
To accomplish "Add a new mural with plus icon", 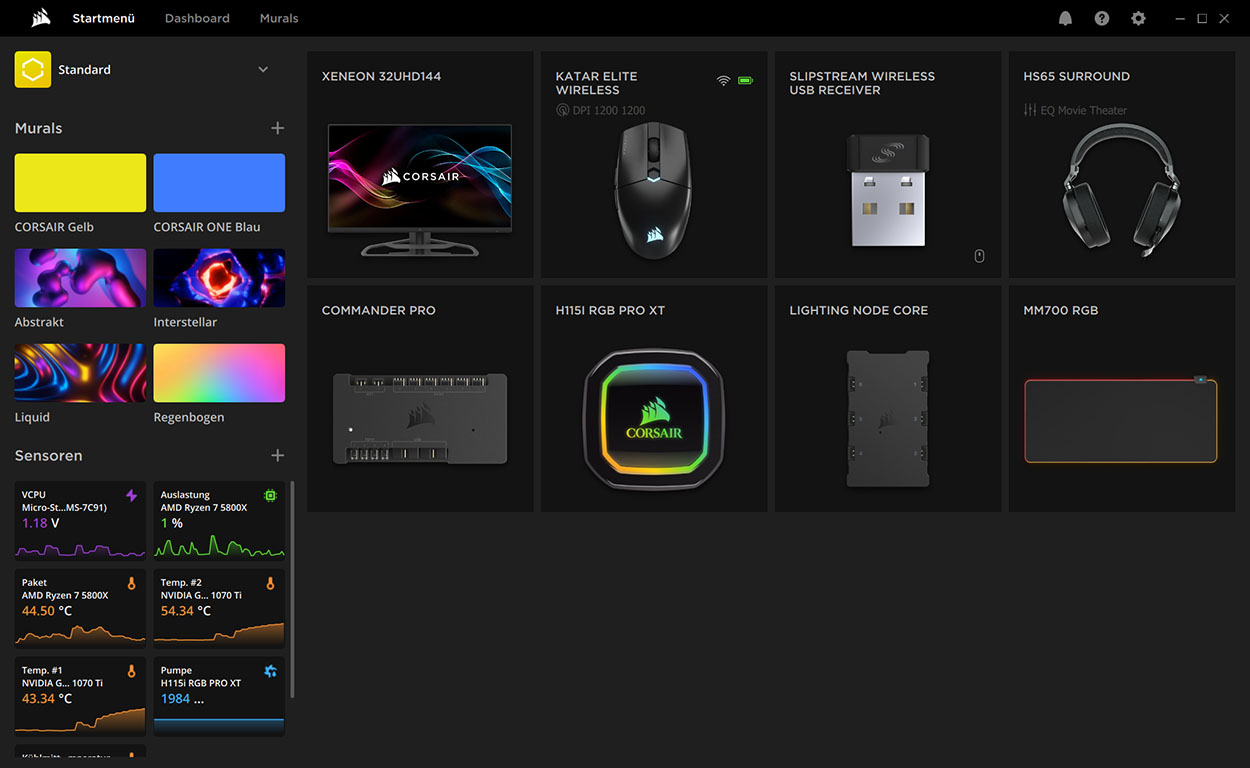I will [x=277, y=128].
